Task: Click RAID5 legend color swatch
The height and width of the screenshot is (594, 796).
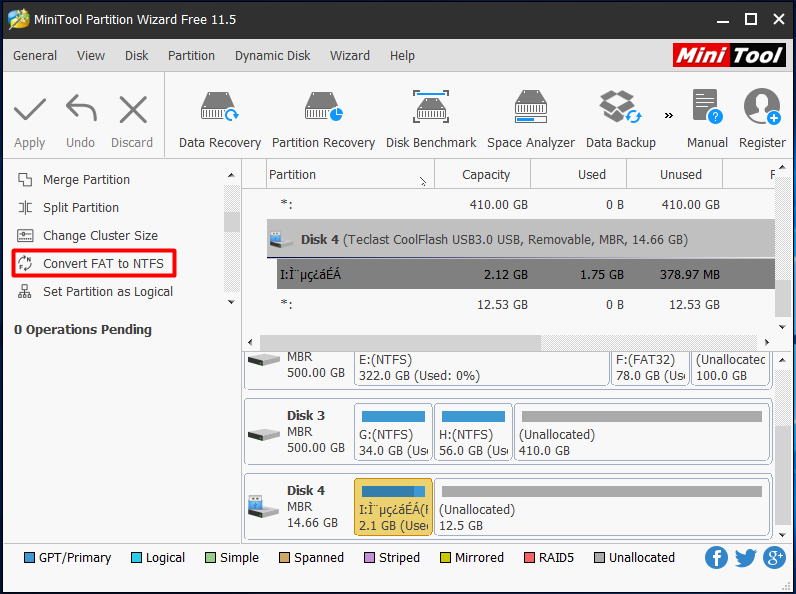Action: point(529,557)
